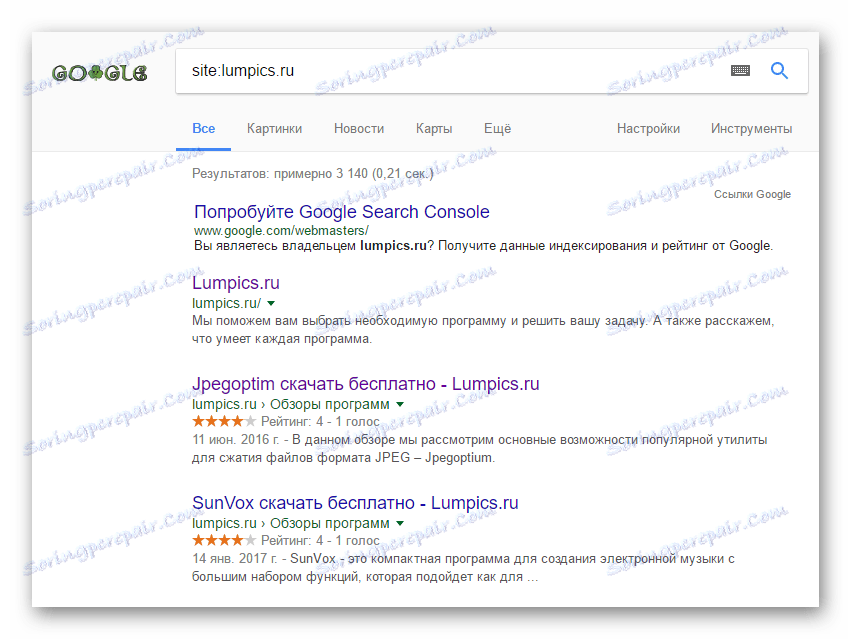Viewport: 851px width, 639px height.
Task: Click the Ссылки Google label
Action: pos(752,194)
